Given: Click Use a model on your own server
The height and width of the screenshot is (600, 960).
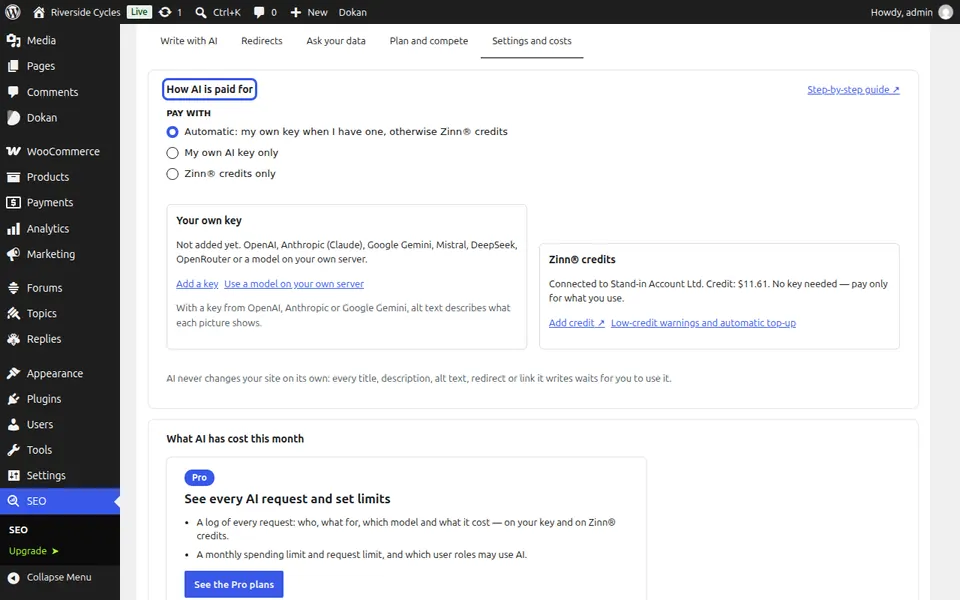Looking at the screenshot, I should point(294,283).
